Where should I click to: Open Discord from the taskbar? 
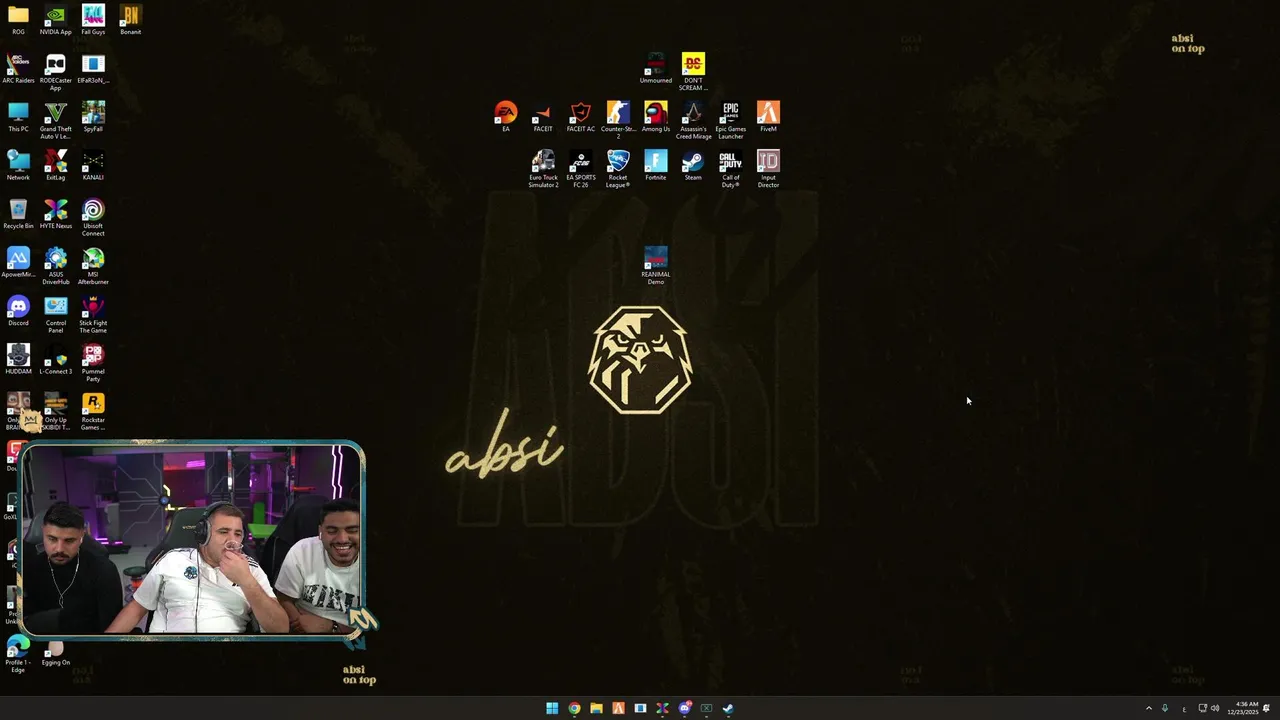[684, 708]
